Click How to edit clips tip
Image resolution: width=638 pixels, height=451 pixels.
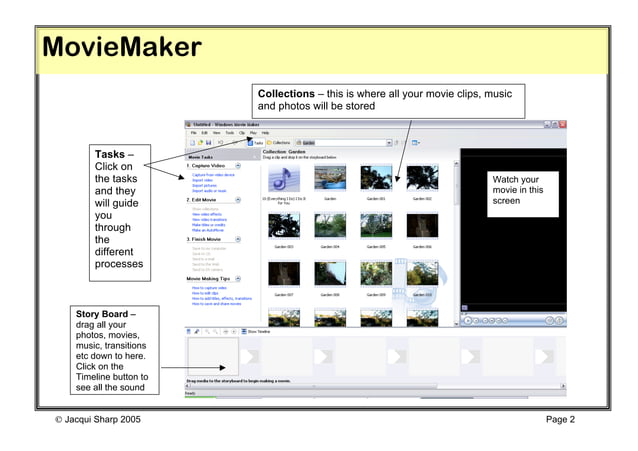pyautogui.click(x=205, y=293)
